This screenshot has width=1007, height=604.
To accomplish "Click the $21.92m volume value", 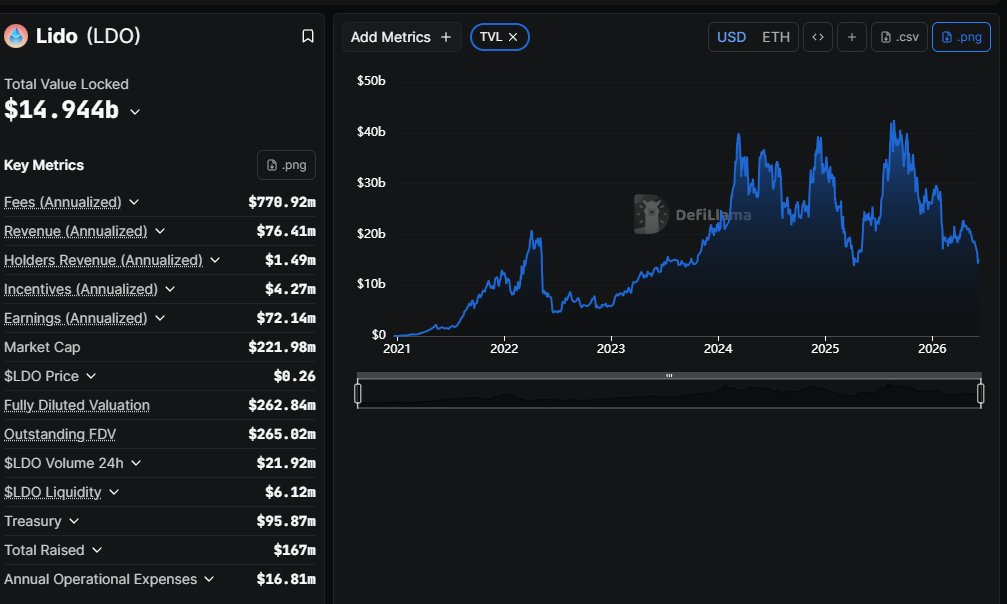I will (286, 463).
